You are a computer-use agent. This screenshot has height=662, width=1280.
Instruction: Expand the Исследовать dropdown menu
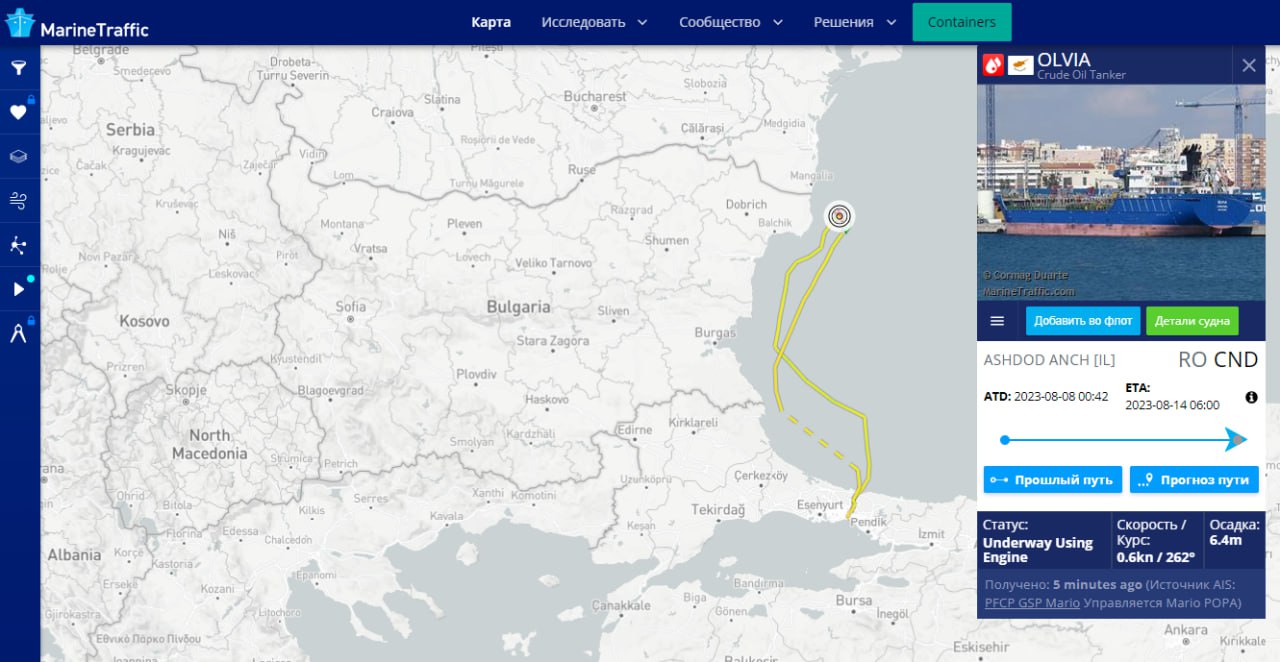[594, 22]
